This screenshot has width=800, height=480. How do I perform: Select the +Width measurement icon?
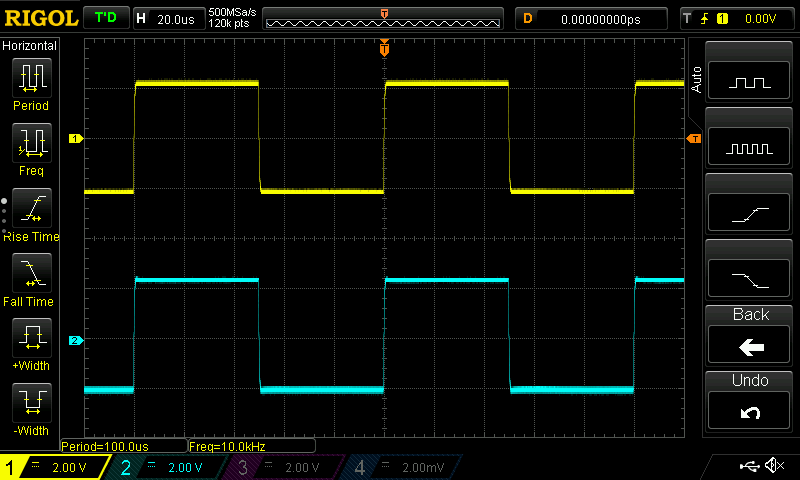pos(32,338)
